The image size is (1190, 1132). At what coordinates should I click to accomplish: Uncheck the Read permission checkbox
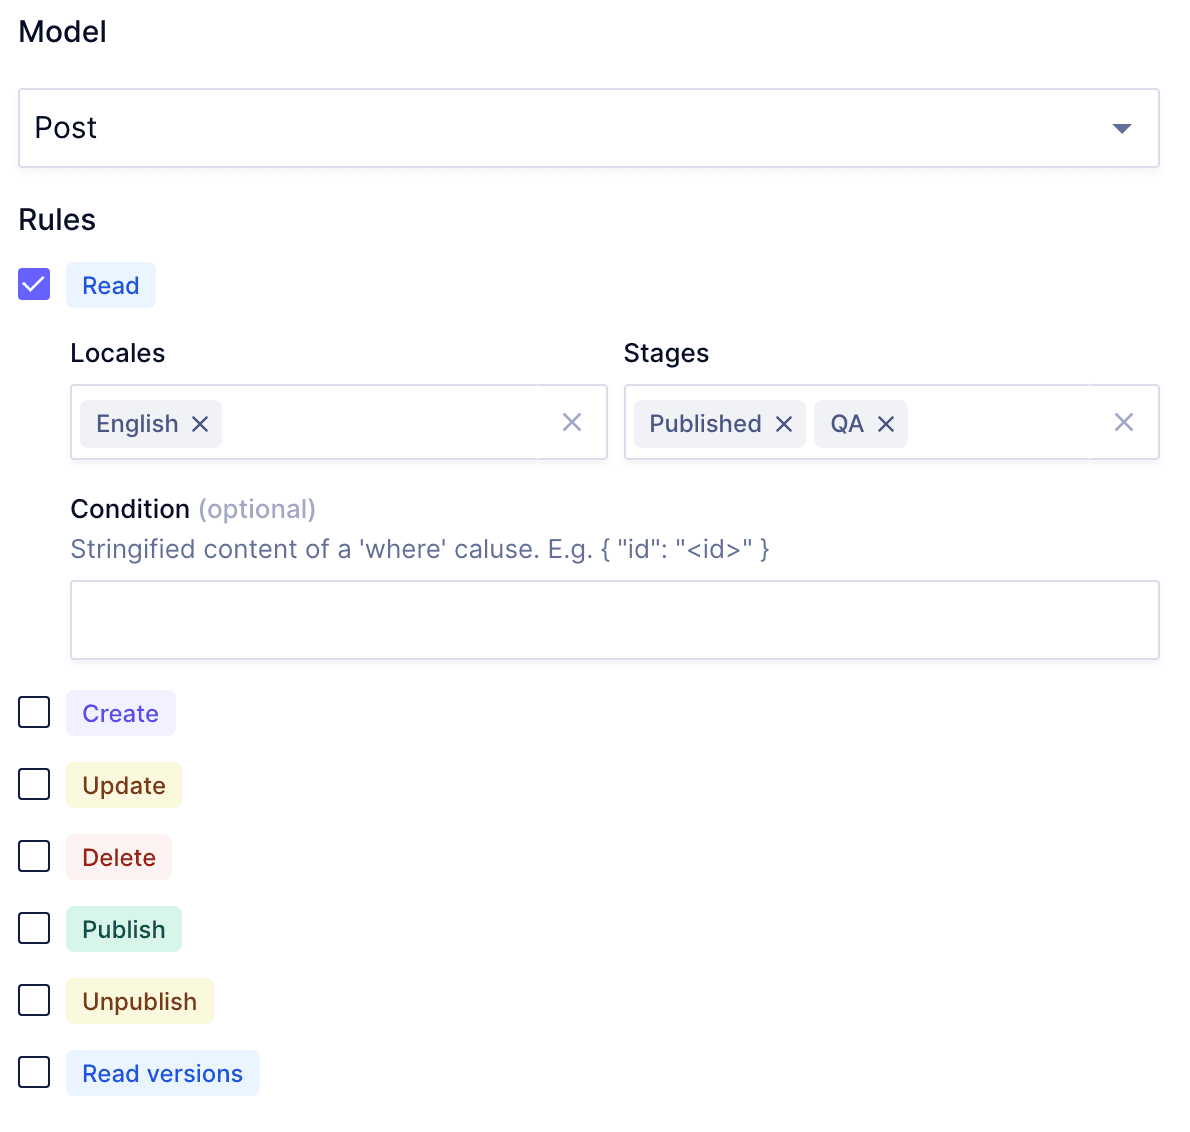[33, 284]
